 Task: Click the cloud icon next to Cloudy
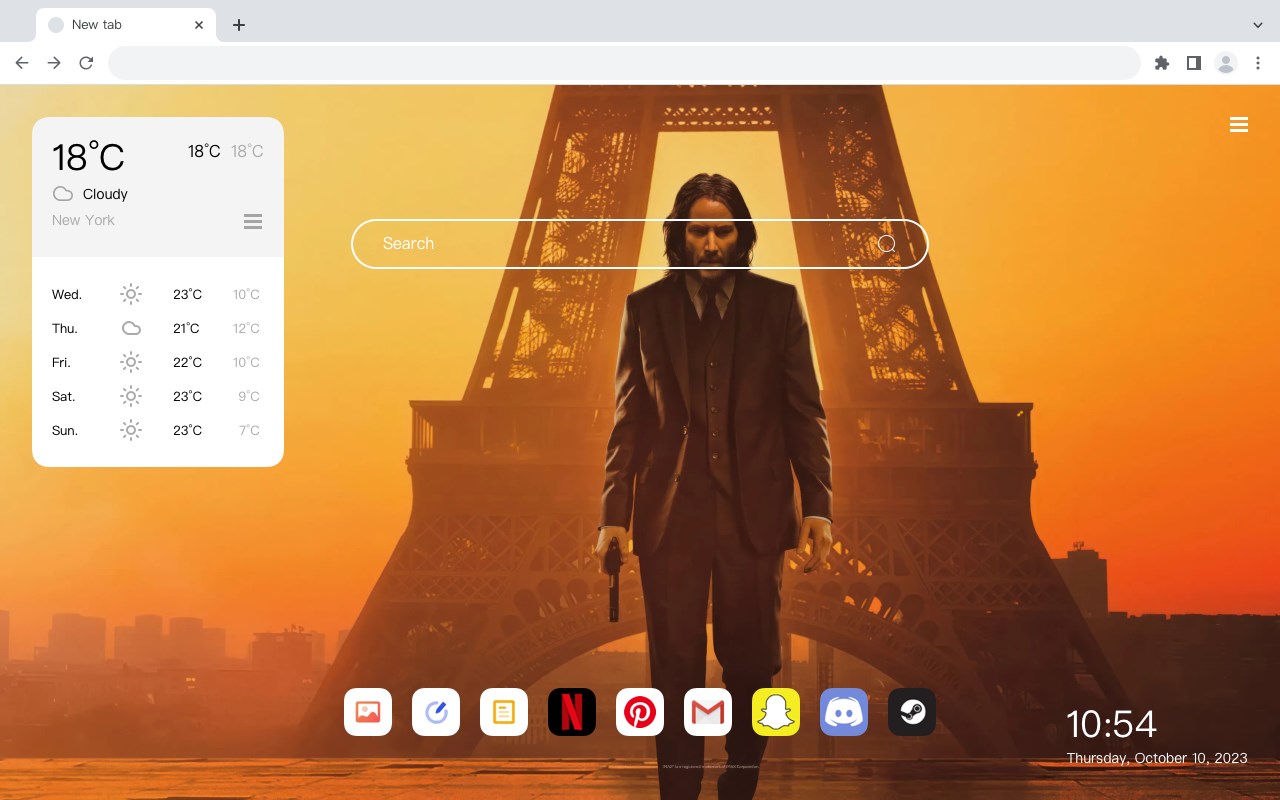63,194
